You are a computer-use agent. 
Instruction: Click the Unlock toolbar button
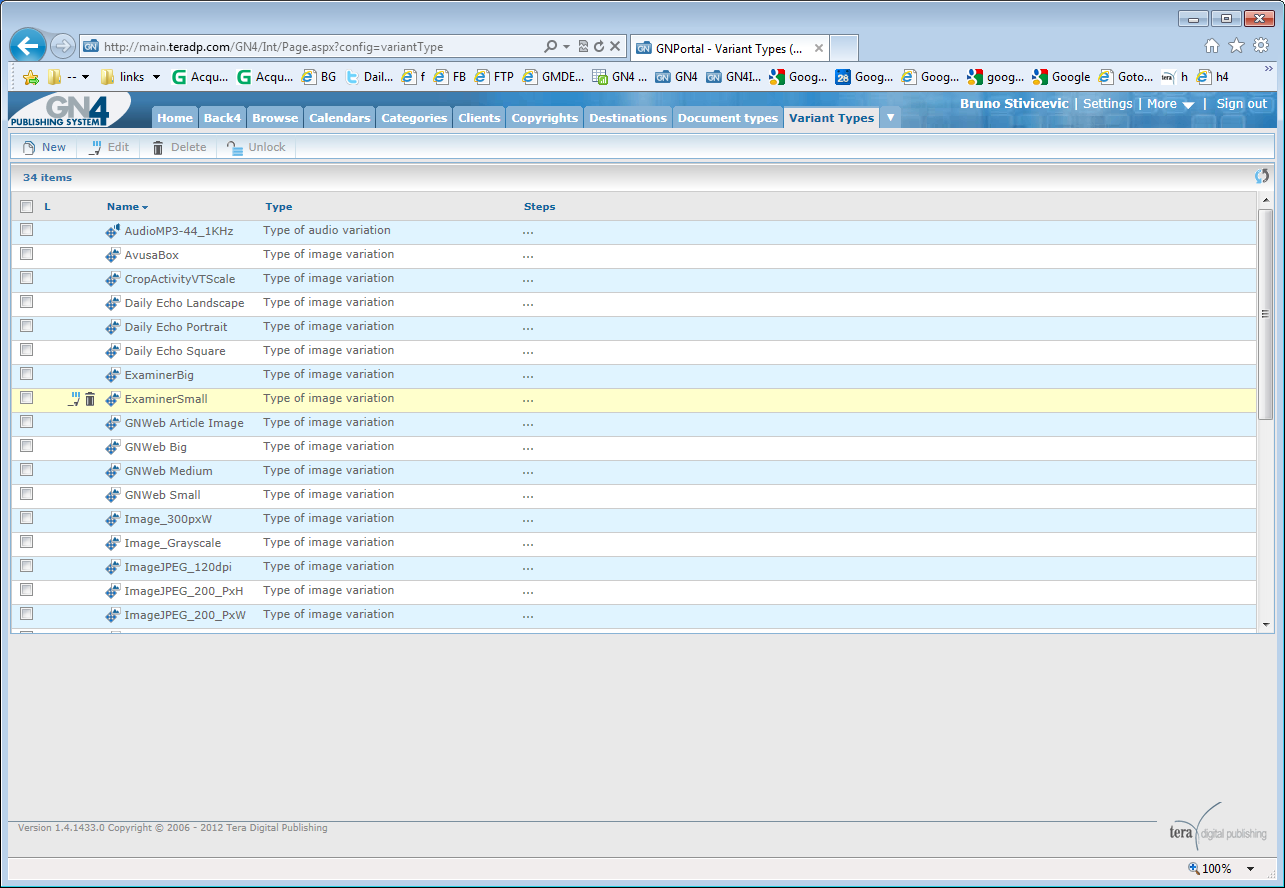(256, 147)
